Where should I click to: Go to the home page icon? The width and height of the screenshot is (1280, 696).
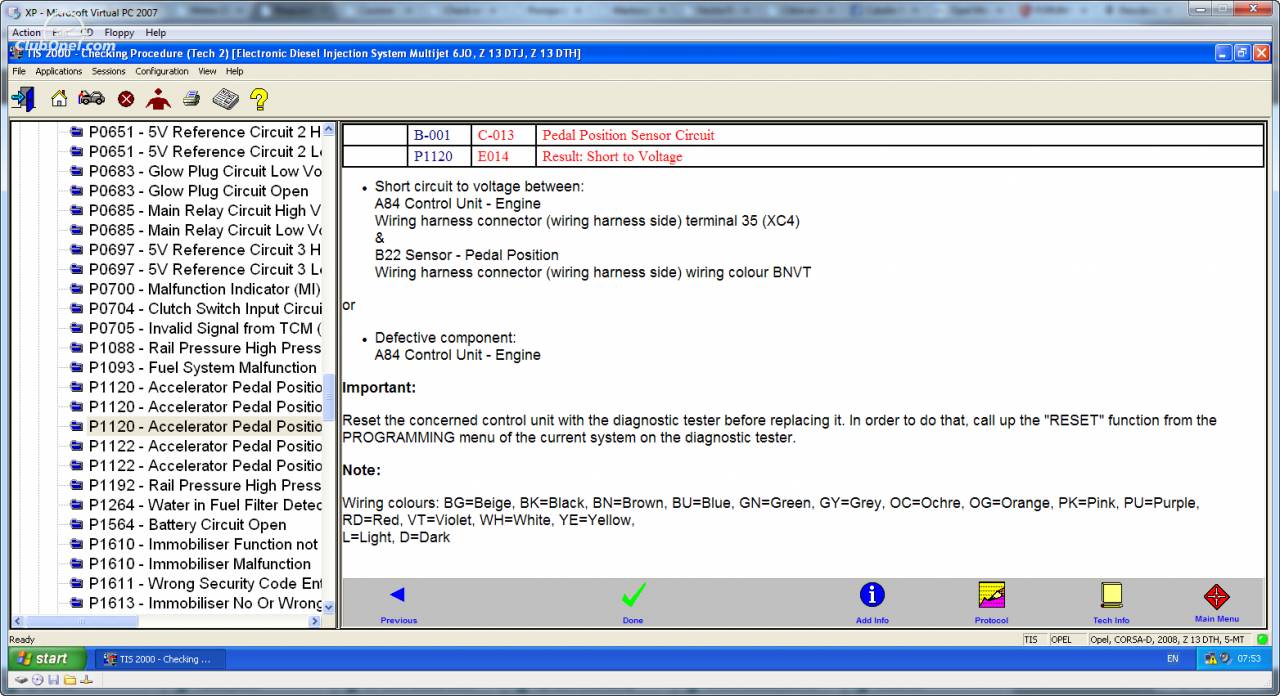tap(59, 99)
